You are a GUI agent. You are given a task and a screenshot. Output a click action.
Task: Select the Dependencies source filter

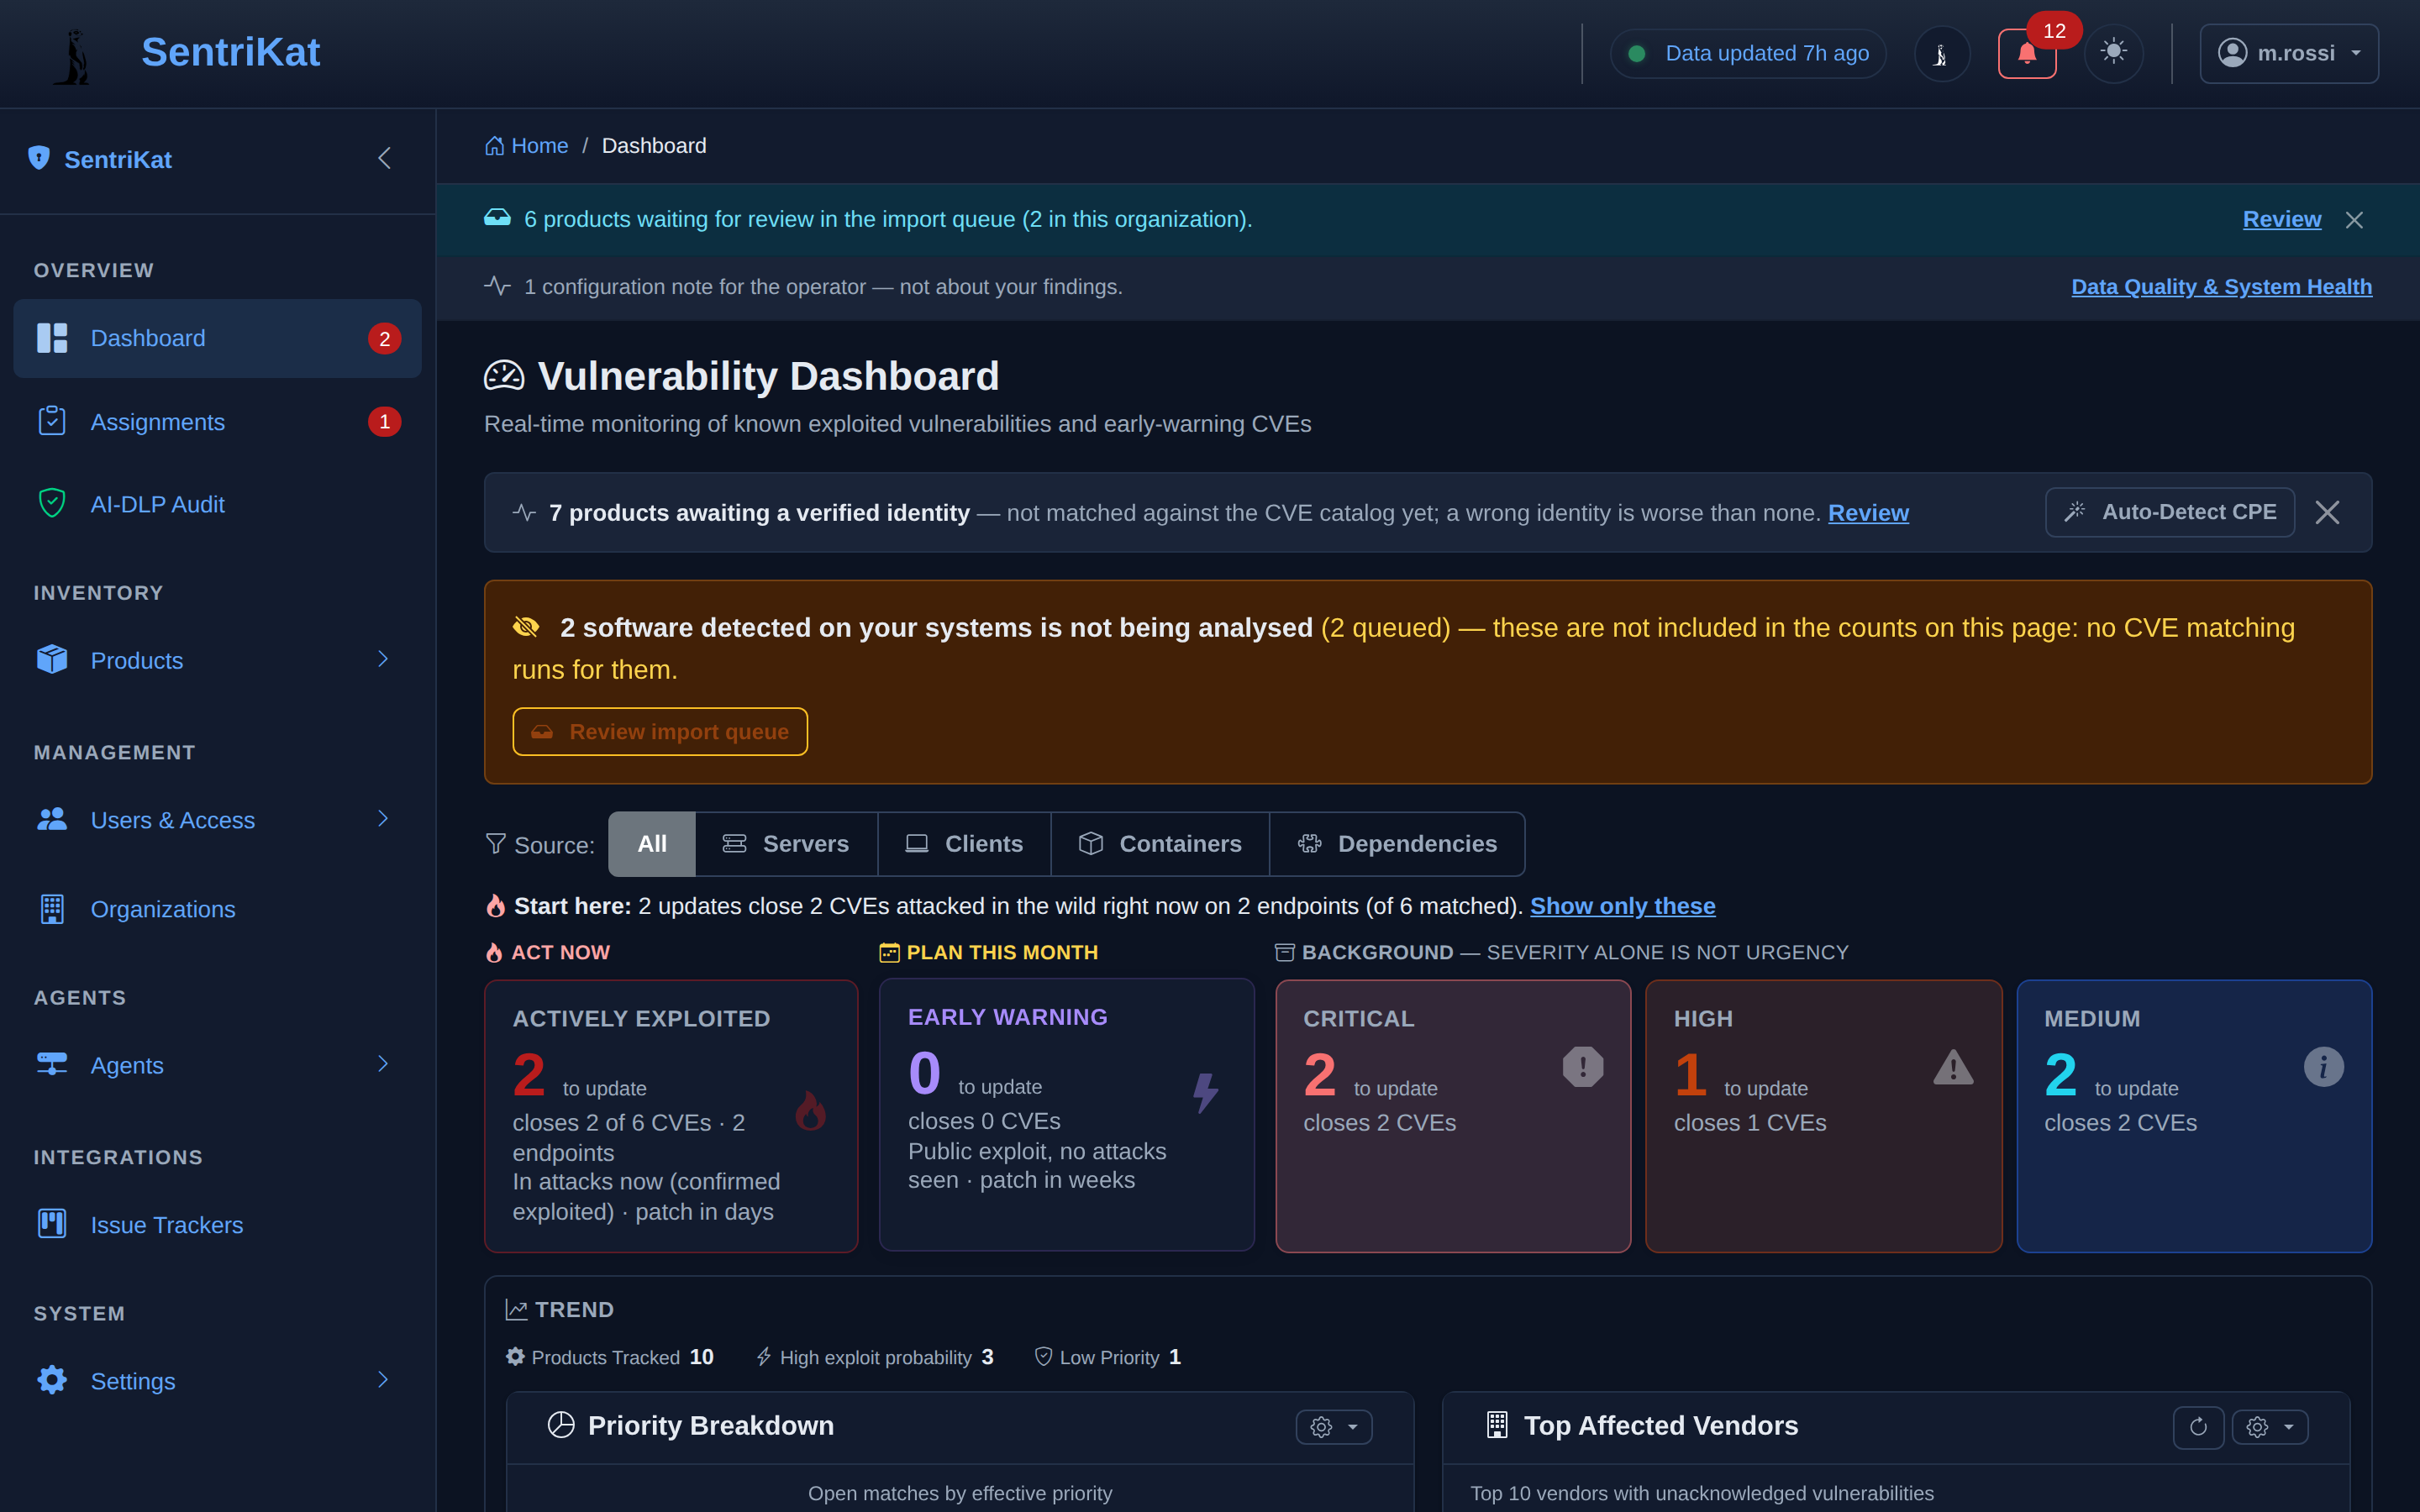point(1397,844)
